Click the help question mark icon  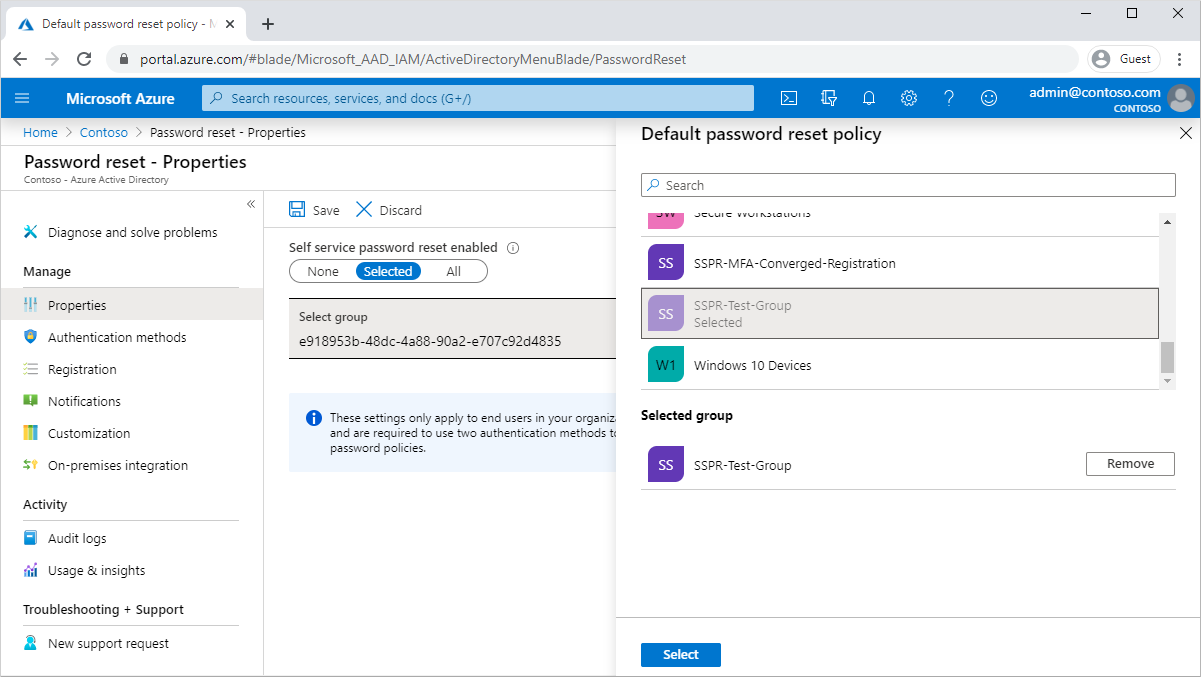tap(949, 98)
